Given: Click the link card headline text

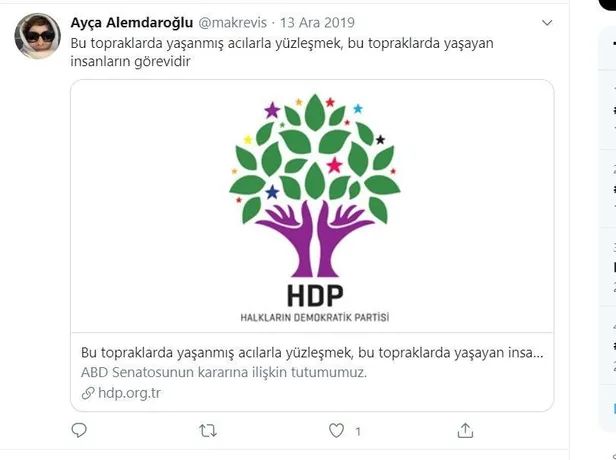Looking at the screenshot, I should (x=312, y=353).
